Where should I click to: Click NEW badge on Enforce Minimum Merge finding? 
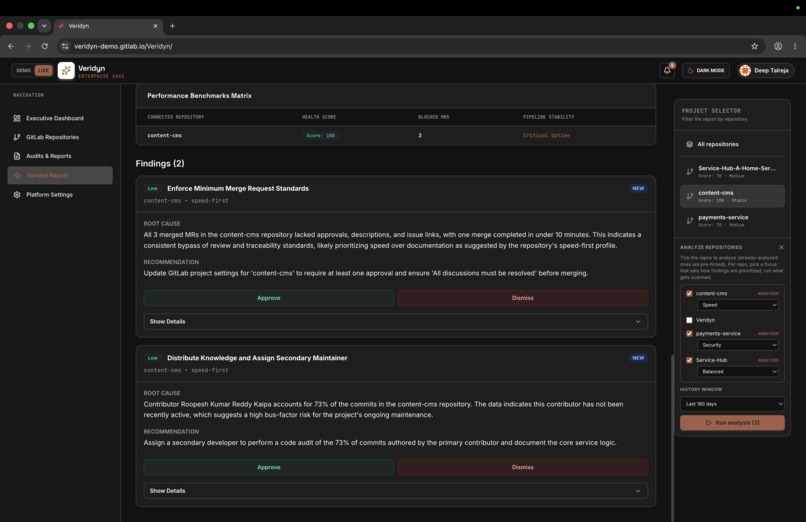638,189
